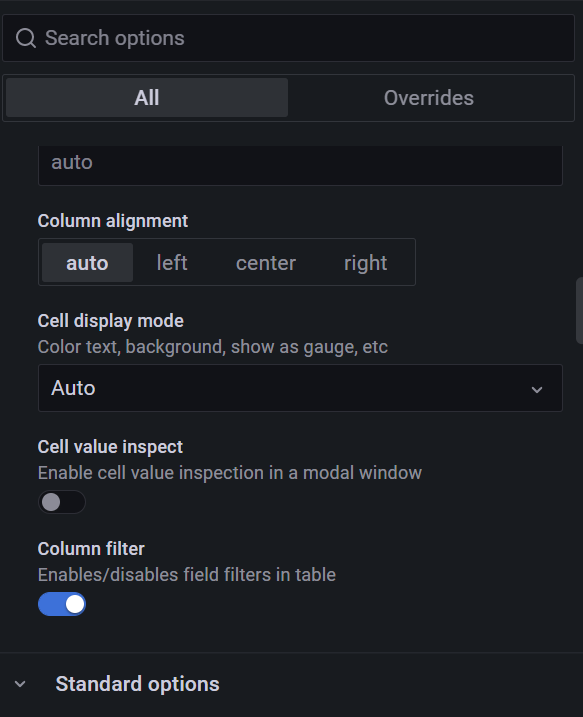Click the Column filter label text
The height and width of the screenshot is (717, 583).
91,549
